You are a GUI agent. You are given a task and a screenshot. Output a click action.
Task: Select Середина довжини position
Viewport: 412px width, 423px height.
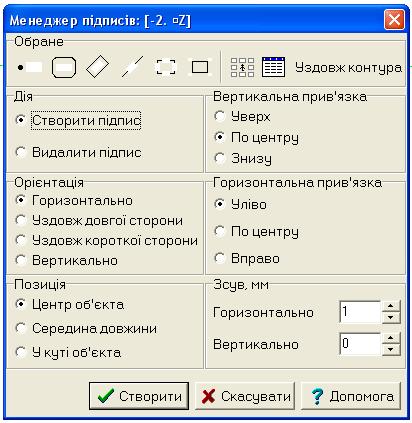pos(86,329)
